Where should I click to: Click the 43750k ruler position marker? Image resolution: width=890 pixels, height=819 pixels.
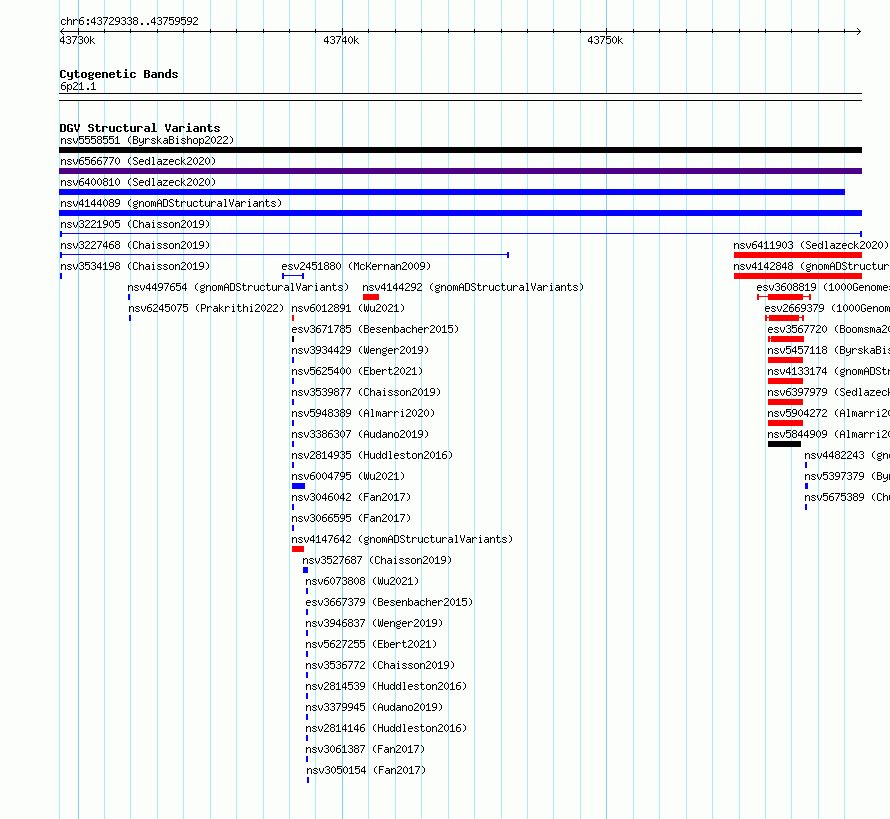pyautogui.click(x=605, y=40)
